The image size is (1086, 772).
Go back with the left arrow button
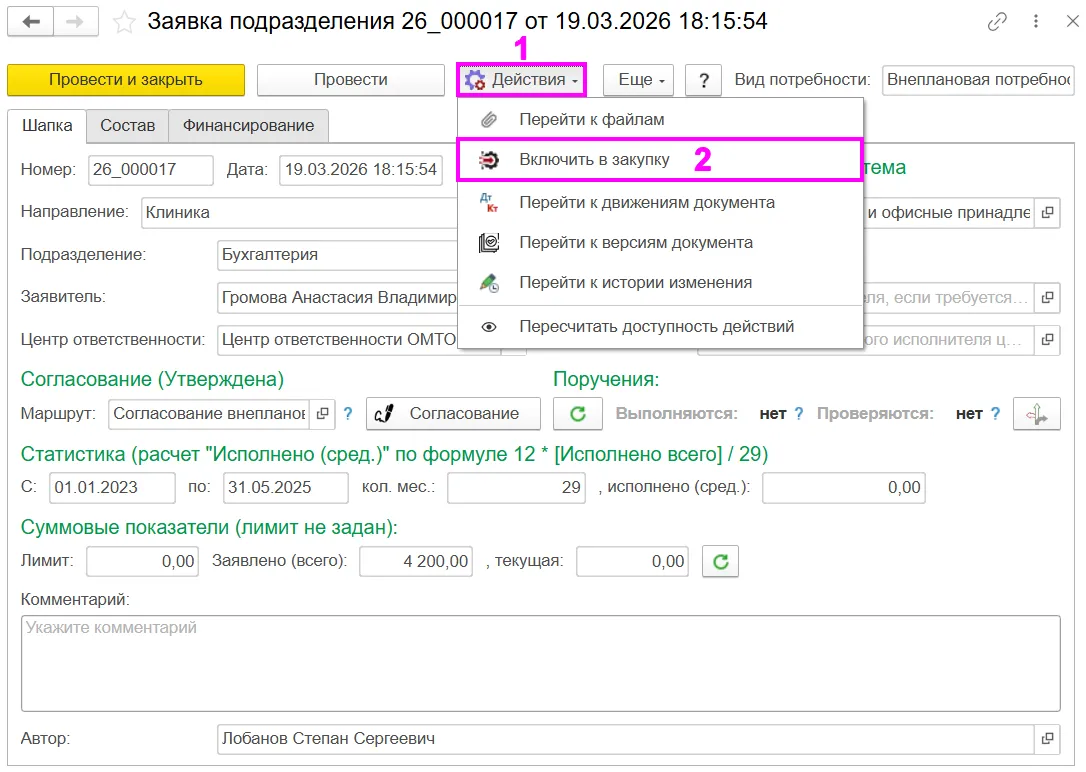click(x=30, y=21)
